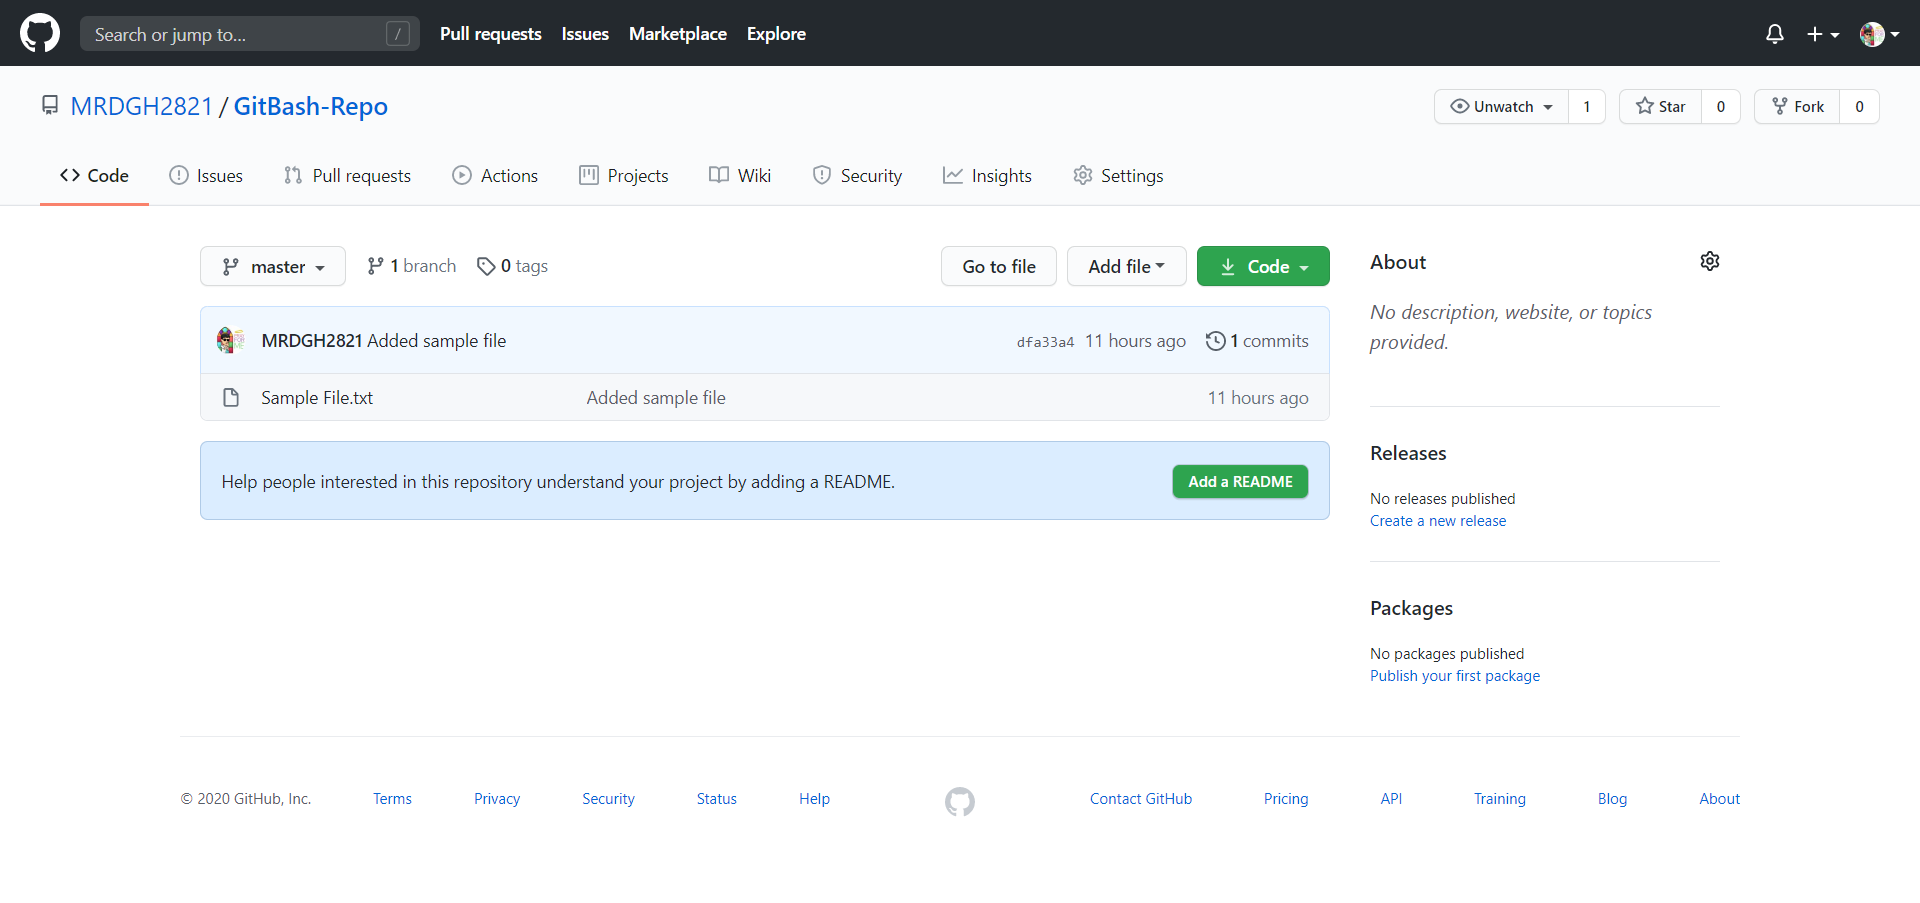Viewport: 1920px width, 903px height.
Task: Click the stargazers count 0
Action: (x=1721, y=107)
